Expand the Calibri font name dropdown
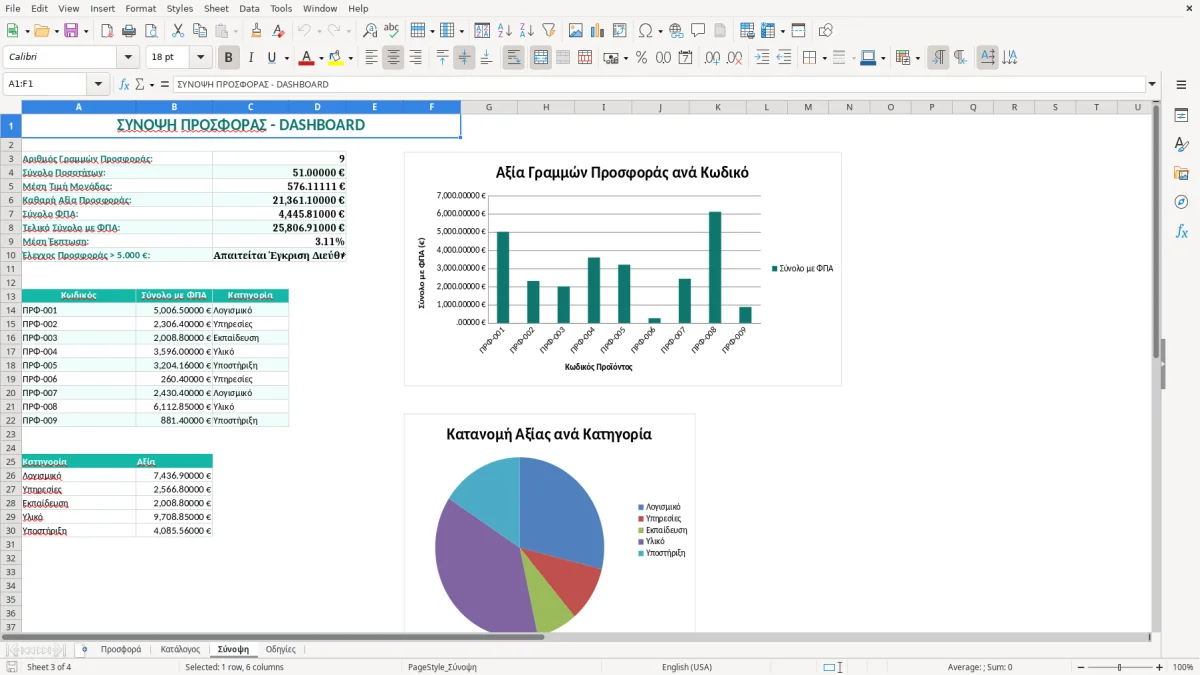Viewport: 1200px width, 675px height. [x=128, y=58]
